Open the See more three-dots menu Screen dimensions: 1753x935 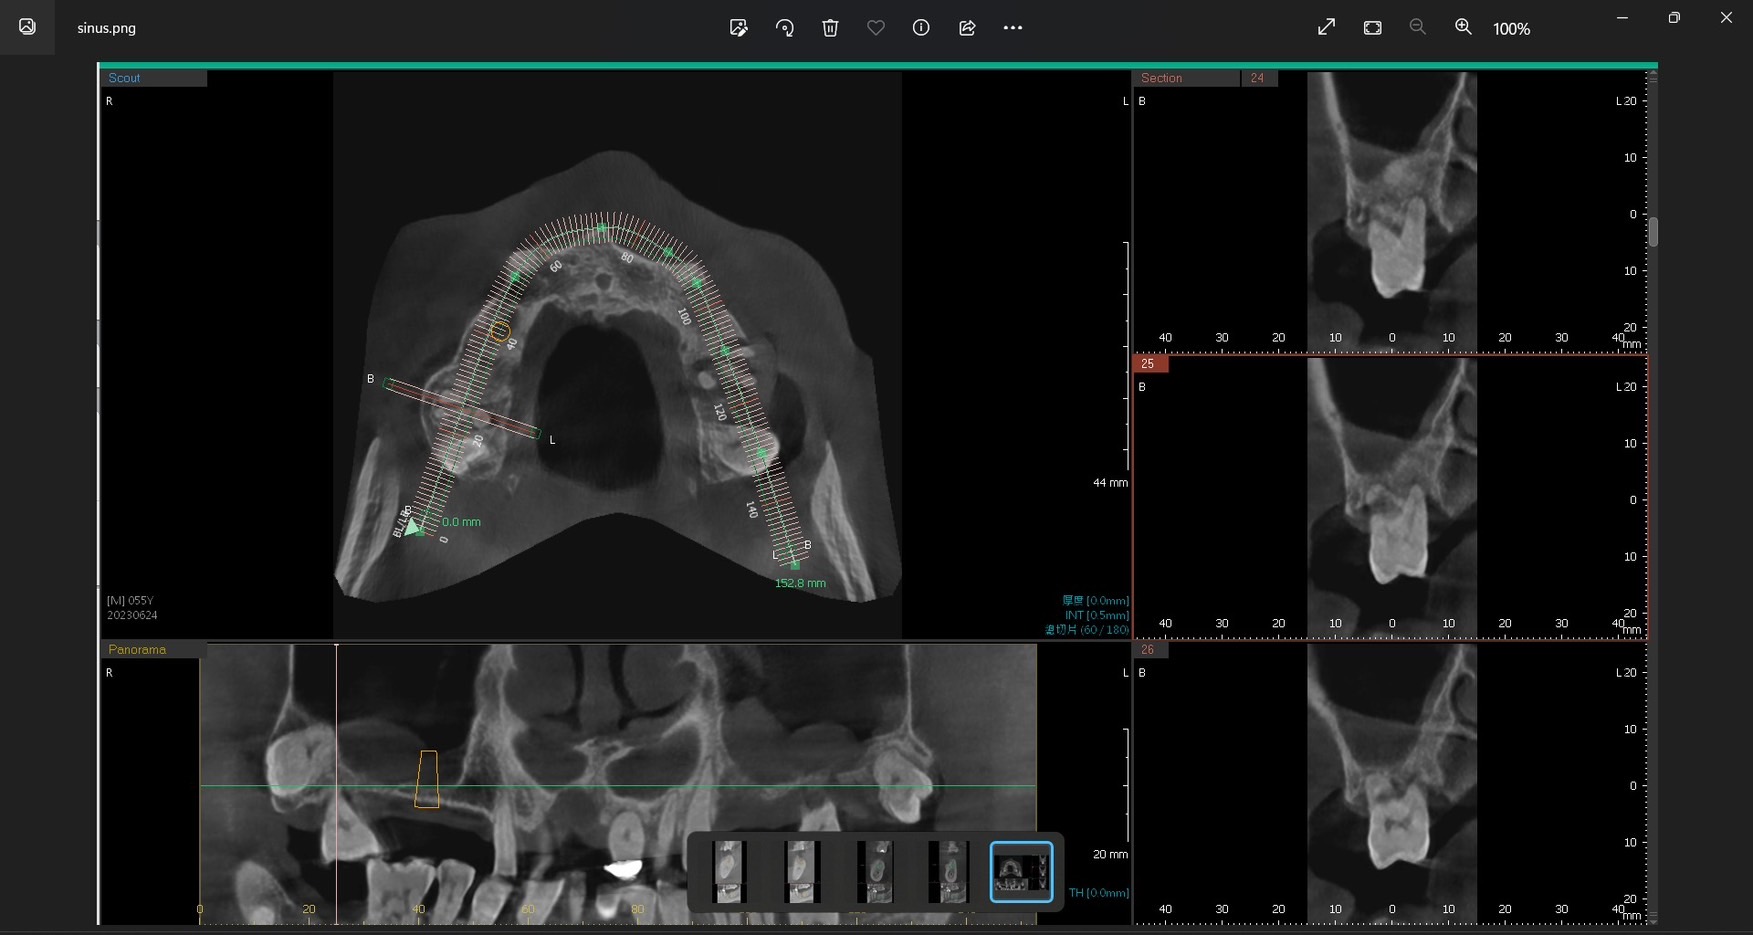[1013, 28]
